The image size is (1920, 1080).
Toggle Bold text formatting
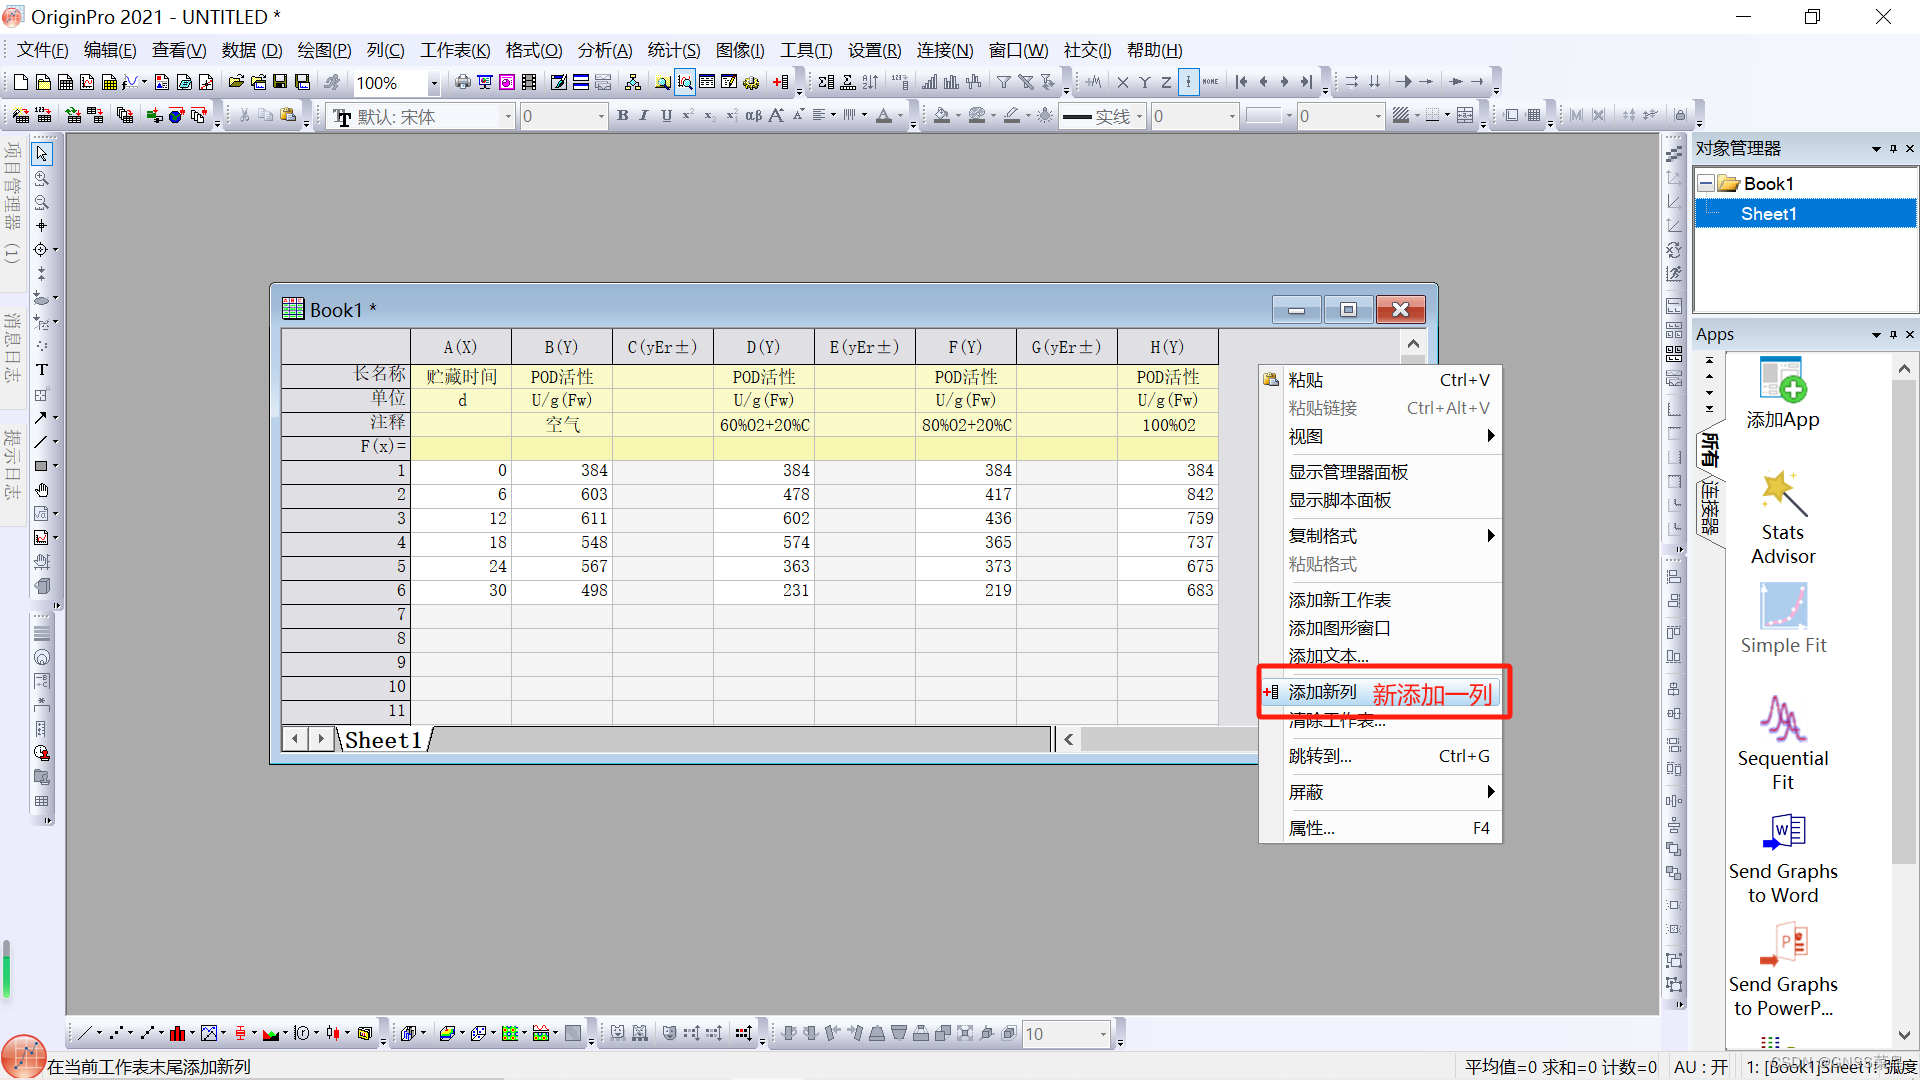tap(622, 116)
